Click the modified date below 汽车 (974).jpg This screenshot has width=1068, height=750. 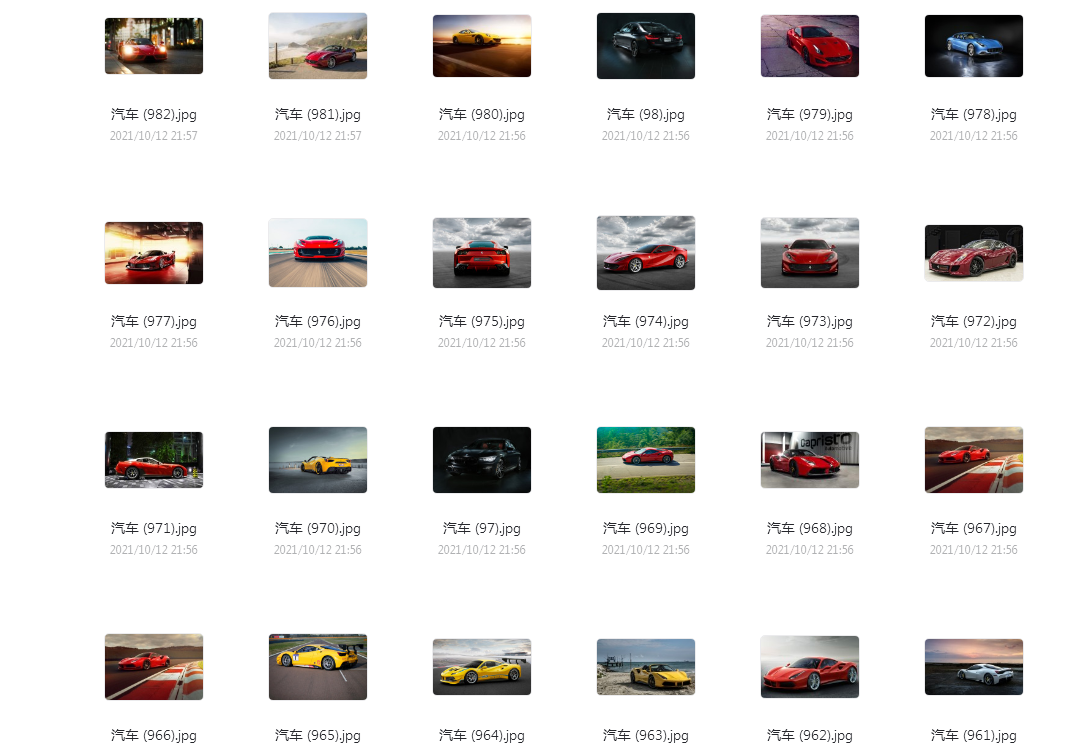[x=646, y=343]
